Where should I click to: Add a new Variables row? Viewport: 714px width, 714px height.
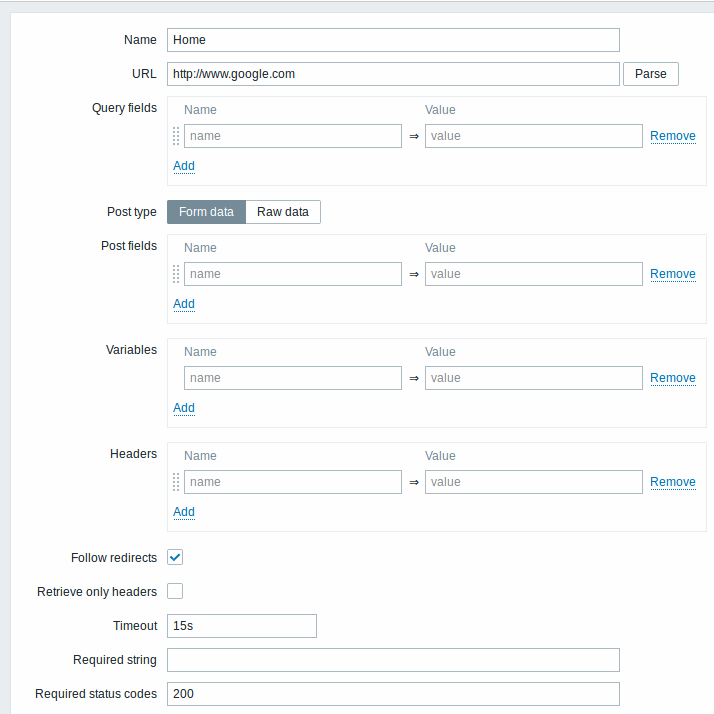point(184,408)
